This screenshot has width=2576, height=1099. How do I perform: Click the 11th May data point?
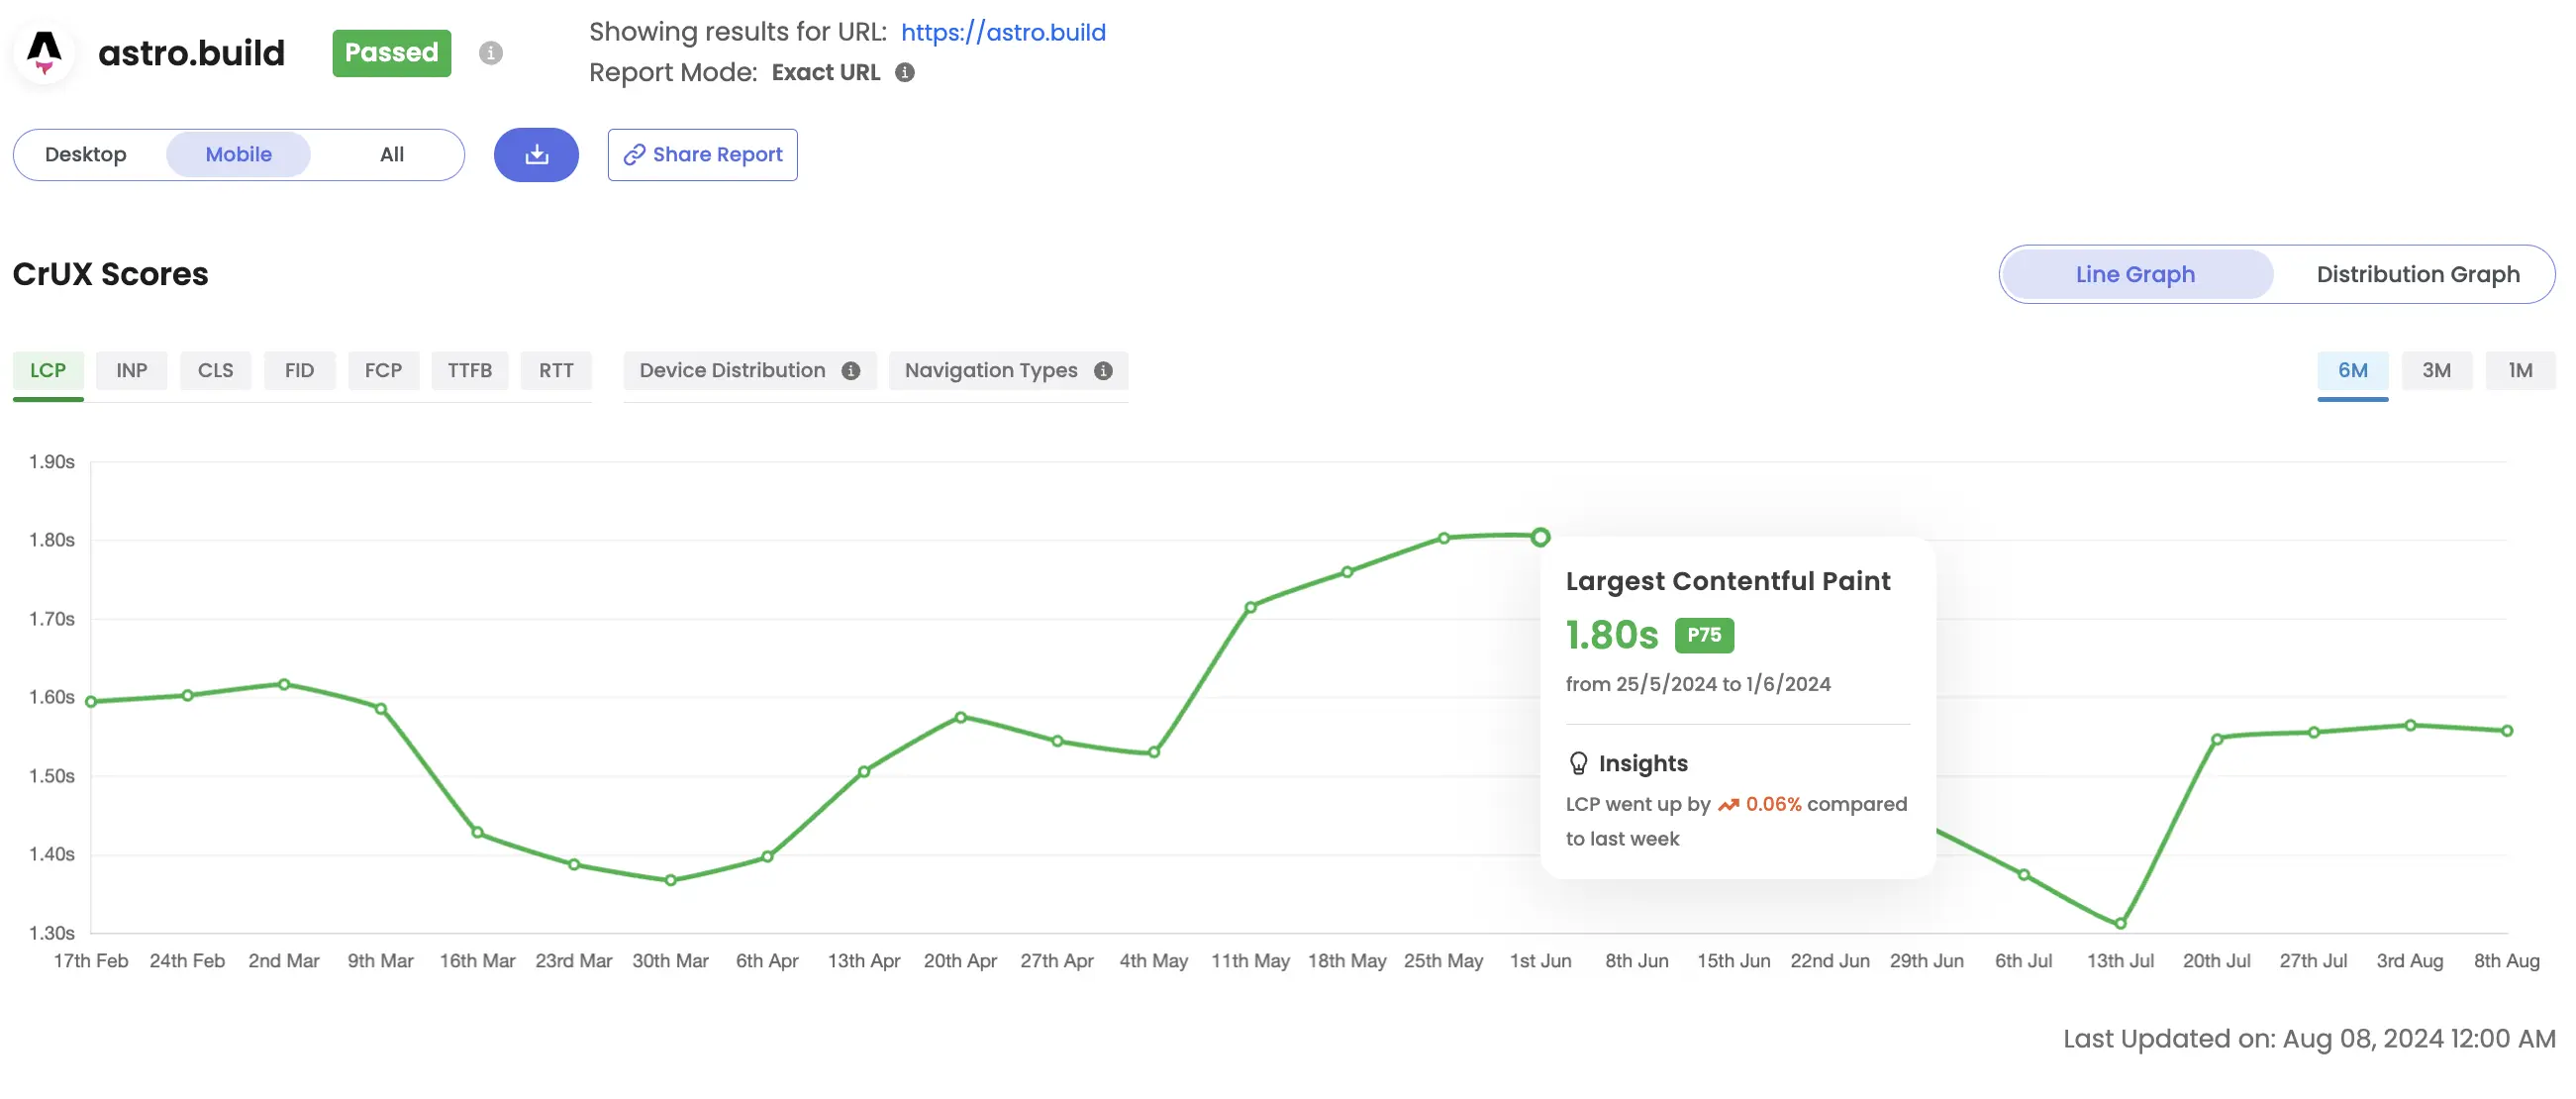(x=1251, y=607)
